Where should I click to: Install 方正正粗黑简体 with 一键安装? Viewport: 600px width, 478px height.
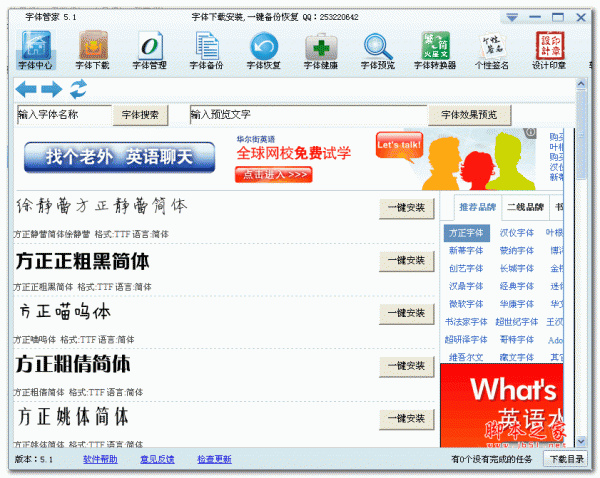(406, 261)
